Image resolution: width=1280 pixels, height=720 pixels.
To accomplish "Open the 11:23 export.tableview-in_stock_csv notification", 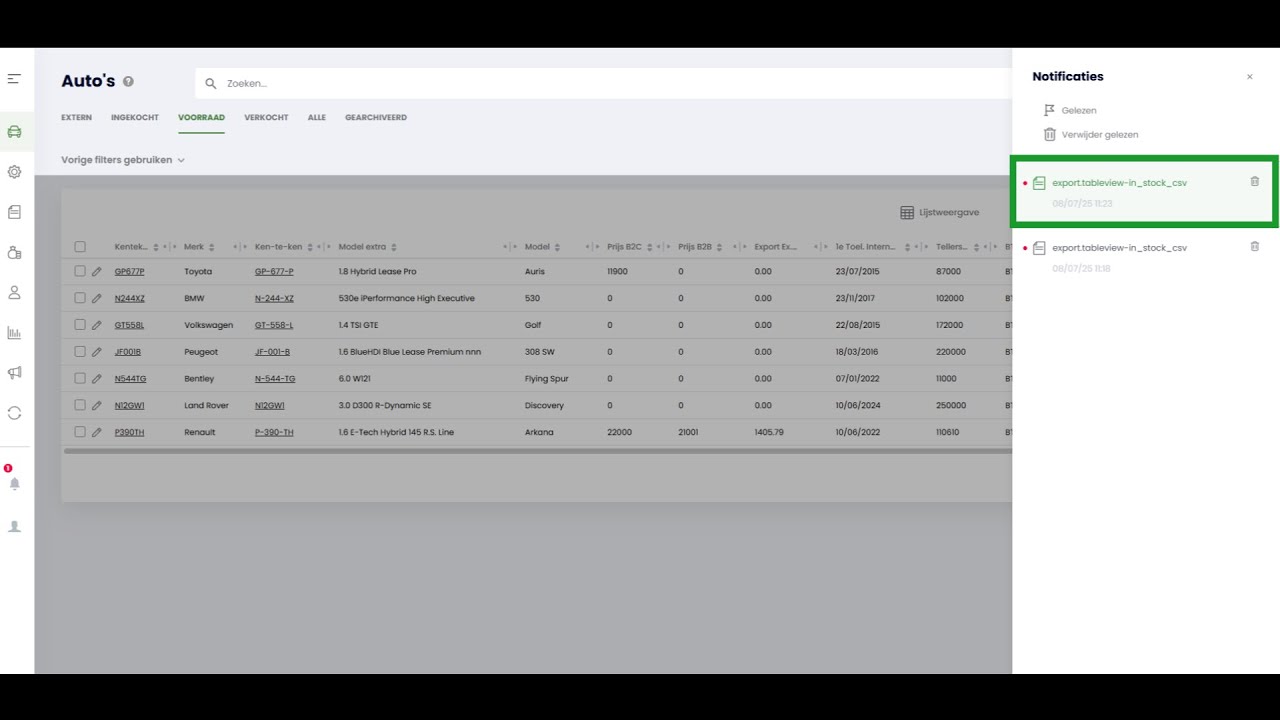I will click(x=1119, y=183).
